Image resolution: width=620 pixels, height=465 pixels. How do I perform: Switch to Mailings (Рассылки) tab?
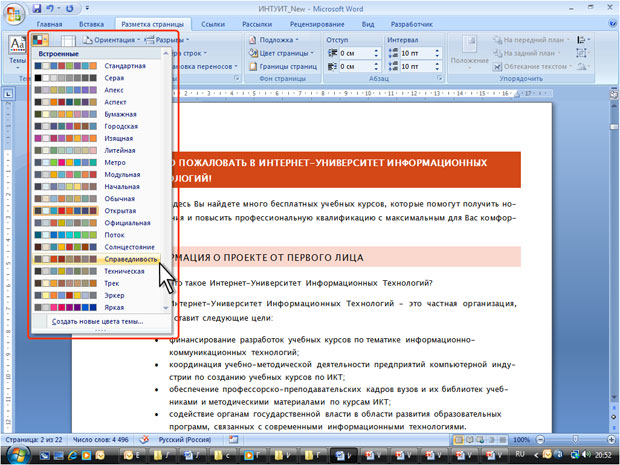coord(257,24)
